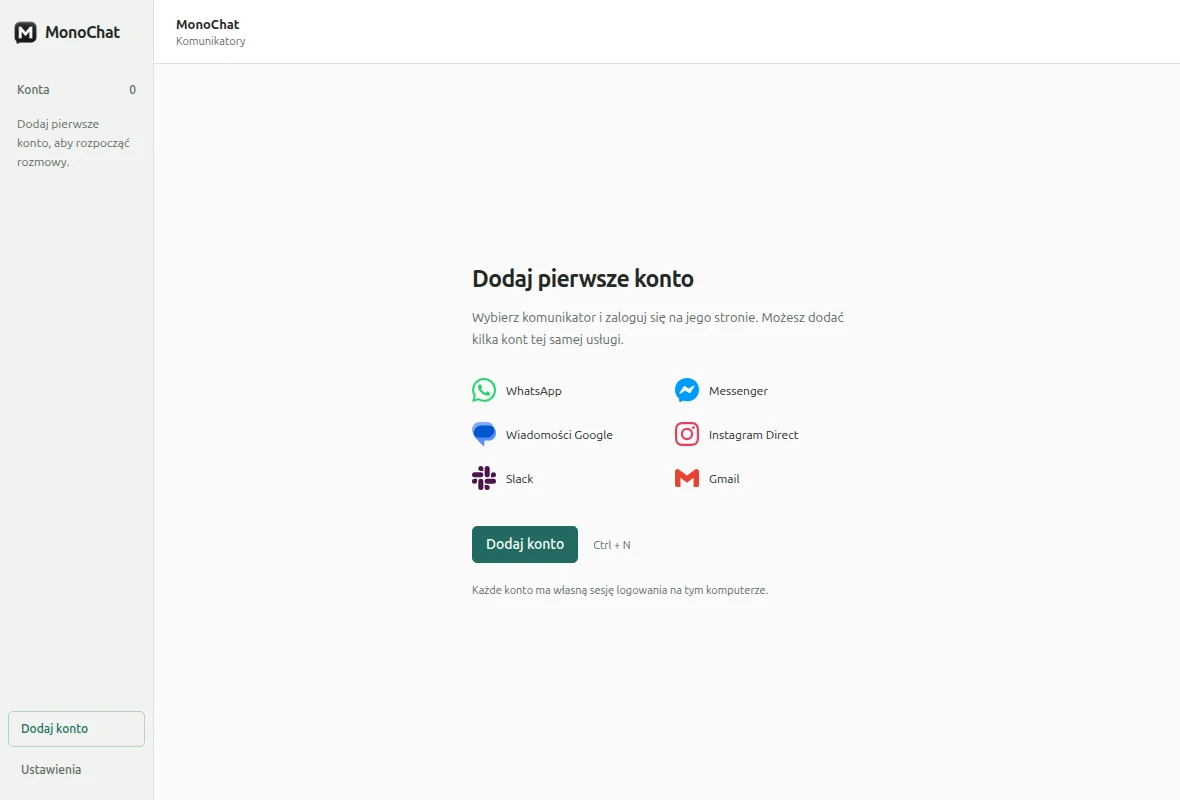Click the Instagram Direct label
The image size is (1180, 800).
(x=753, y=434)
